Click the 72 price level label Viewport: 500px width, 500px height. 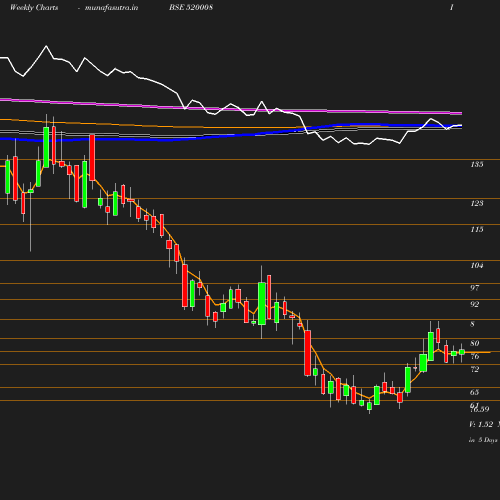(475, 369)
